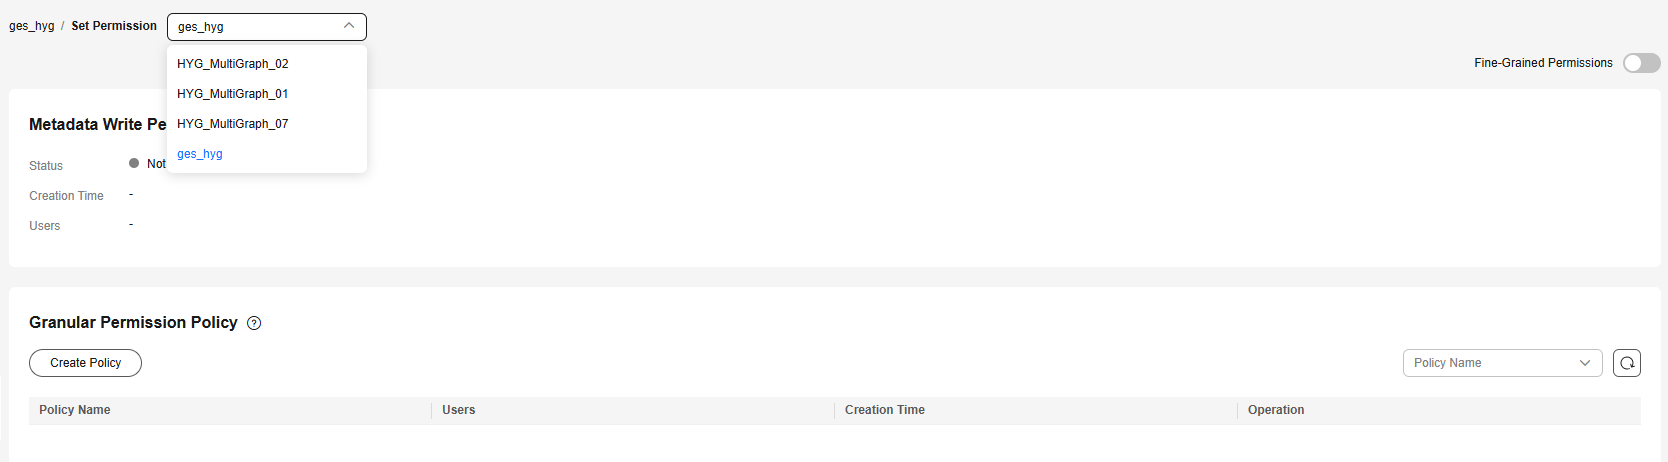Go to ges_hyg breadcrumb link

click(x=32, y=26)
